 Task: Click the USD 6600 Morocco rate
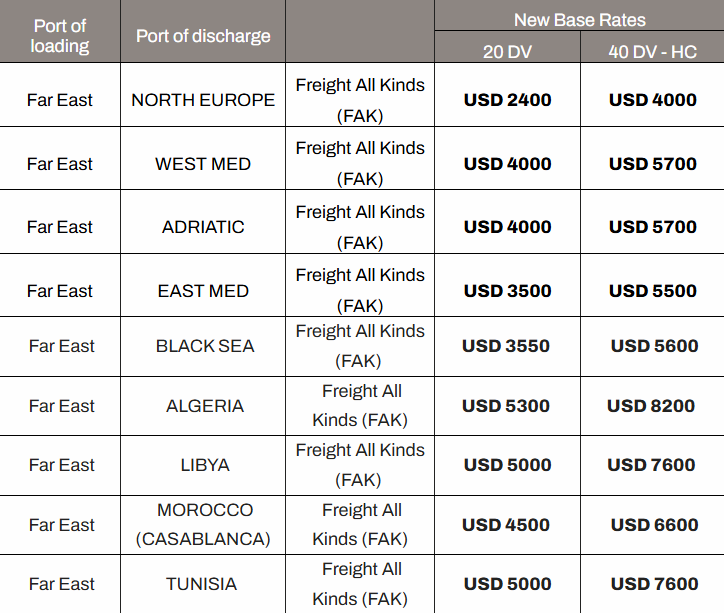(654, 525)
